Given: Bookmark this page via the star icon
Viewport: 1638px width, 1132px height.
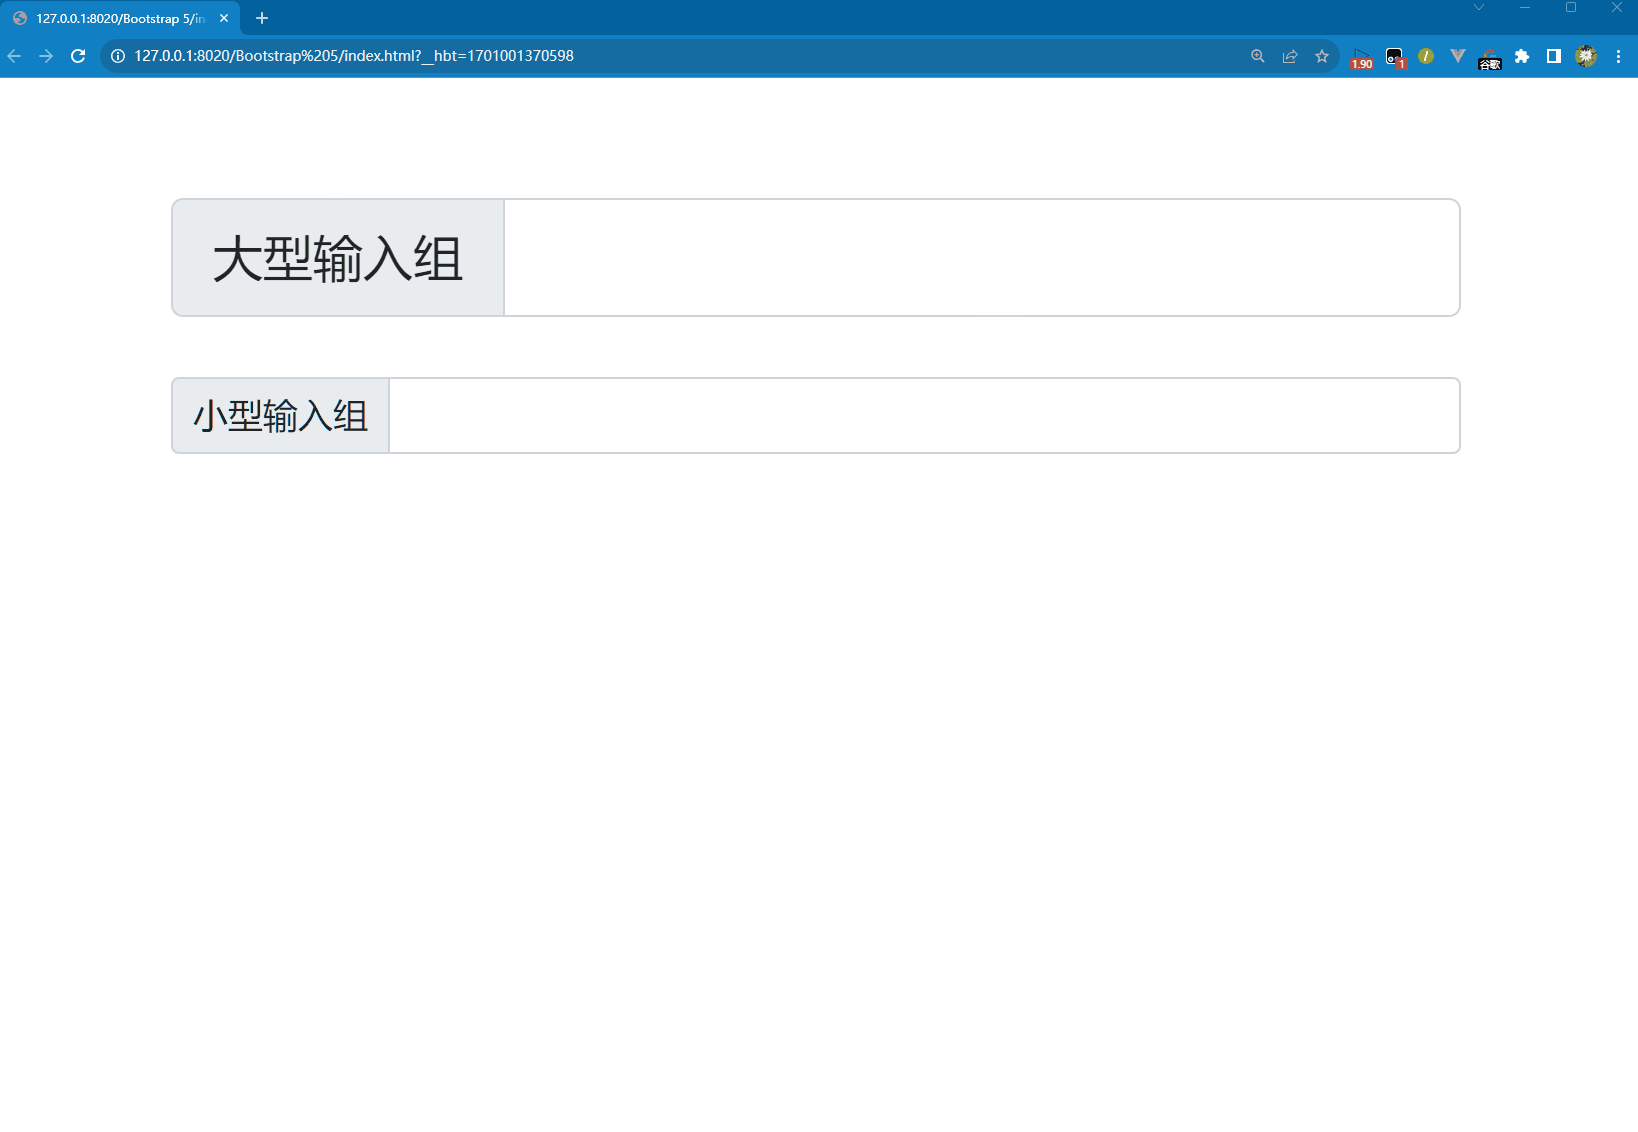Looking at the screenshot, I should tap(1322, 57).
